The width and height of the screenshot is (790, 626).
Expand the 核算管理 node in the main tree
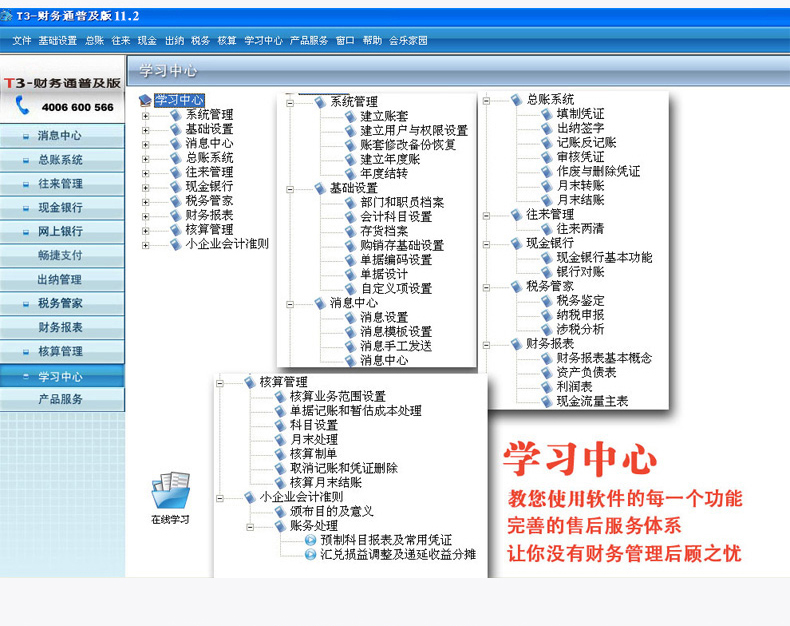tap(146, 231)
